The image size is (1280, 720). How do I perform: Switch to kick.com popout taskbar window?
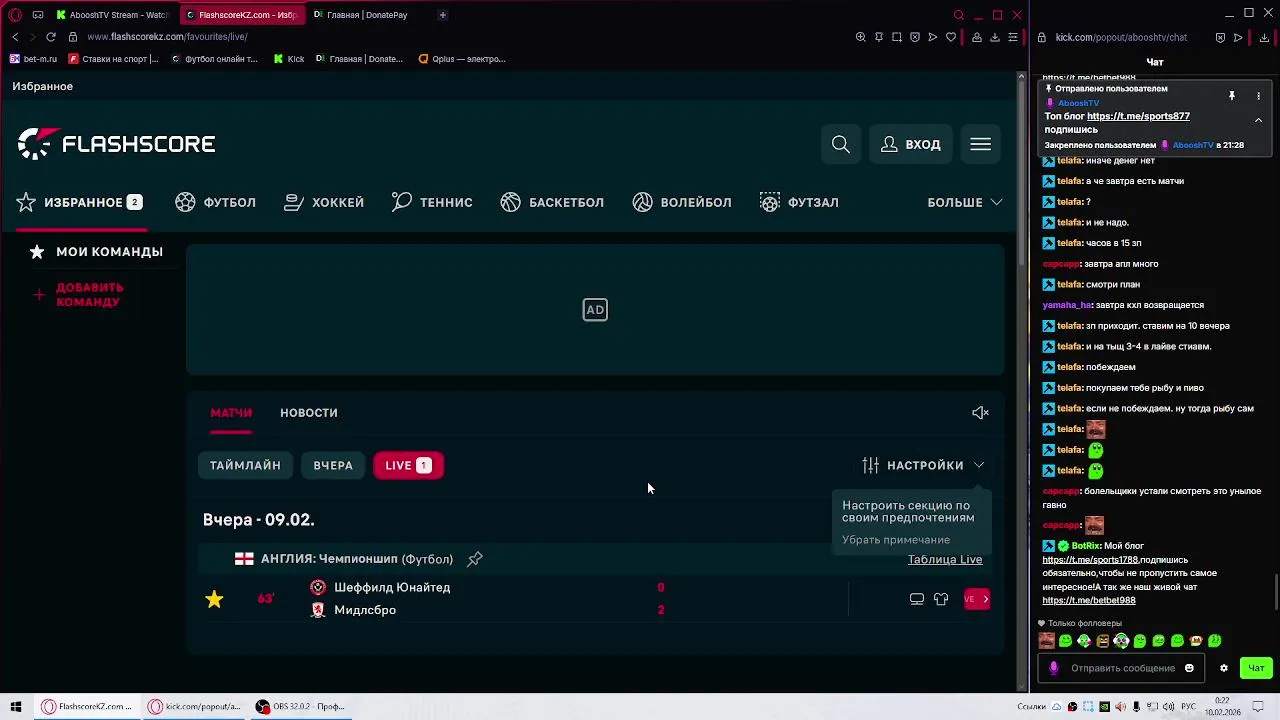click(x=194, y=707)
